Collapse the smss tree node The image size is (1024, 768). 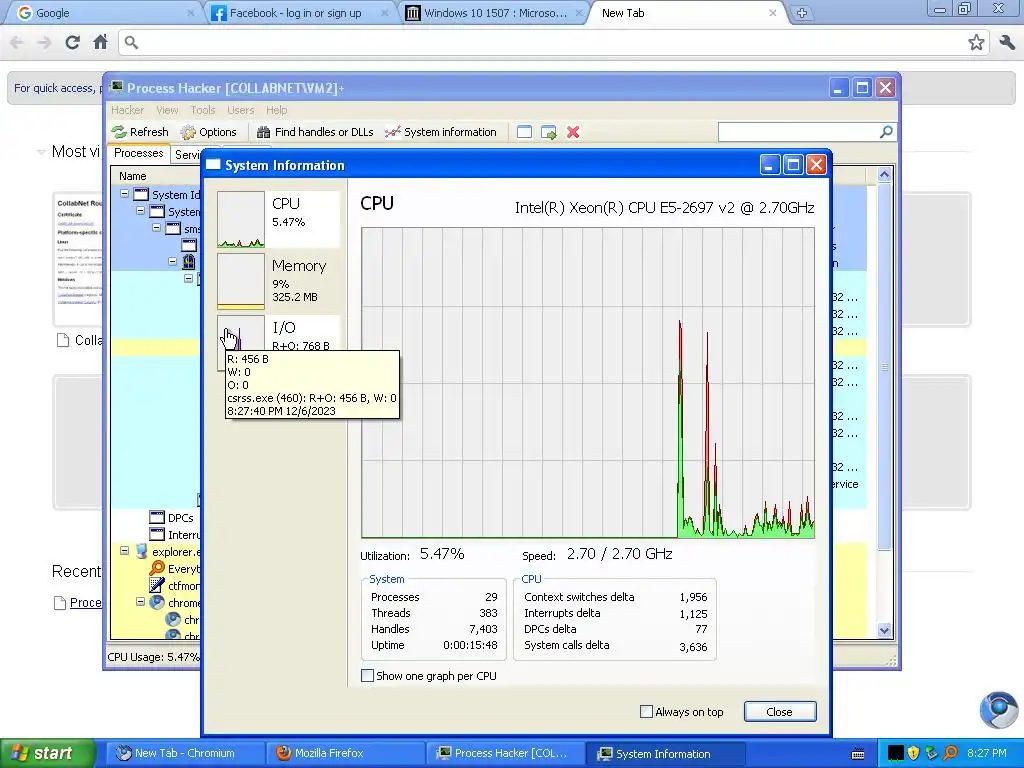pos(156,228)
